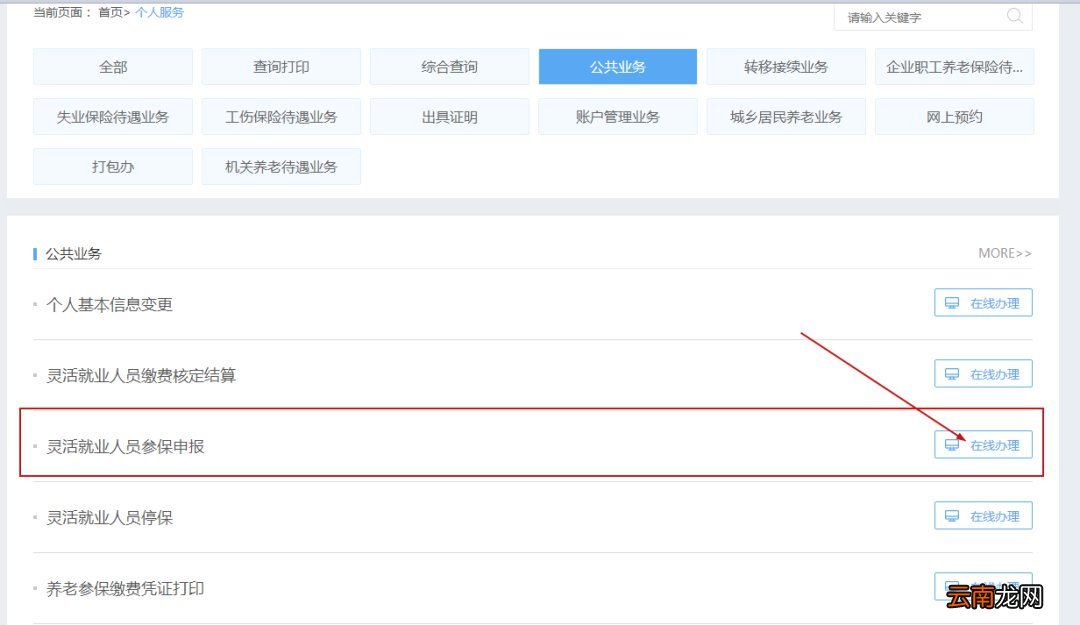Screen dimensions: 1080x625
Task: Select the 查询打印 category tab
Action: click(x=281, y=67)
